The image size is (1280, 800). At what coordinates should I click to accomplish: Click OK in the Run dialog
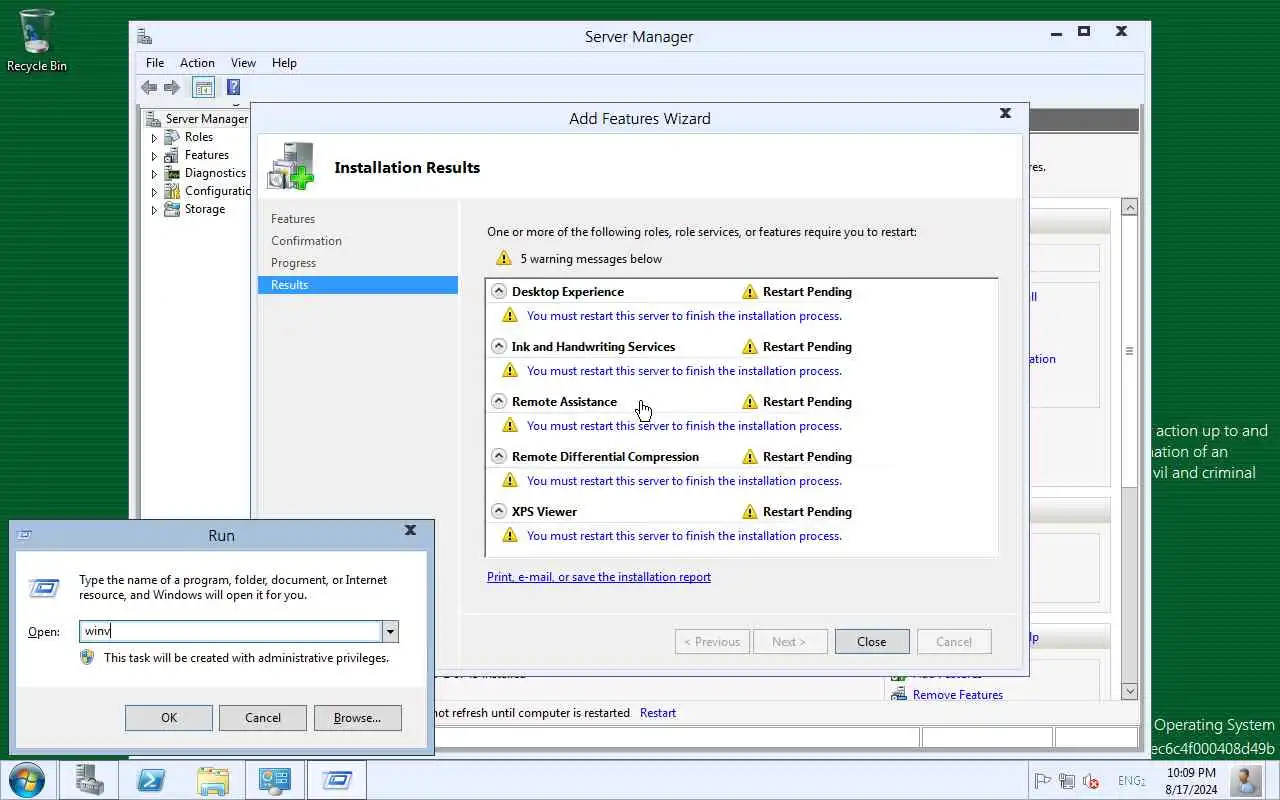pyautogui.click(x=169, y=717)
